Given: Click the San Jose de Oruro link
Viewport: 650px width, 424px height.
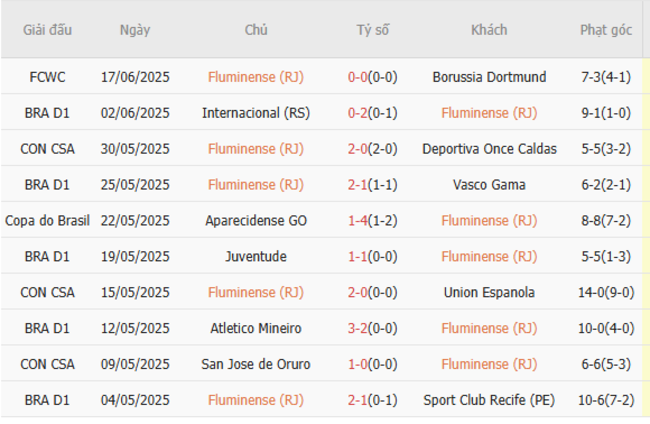Looking at the screenshot, I should (256, 364).
